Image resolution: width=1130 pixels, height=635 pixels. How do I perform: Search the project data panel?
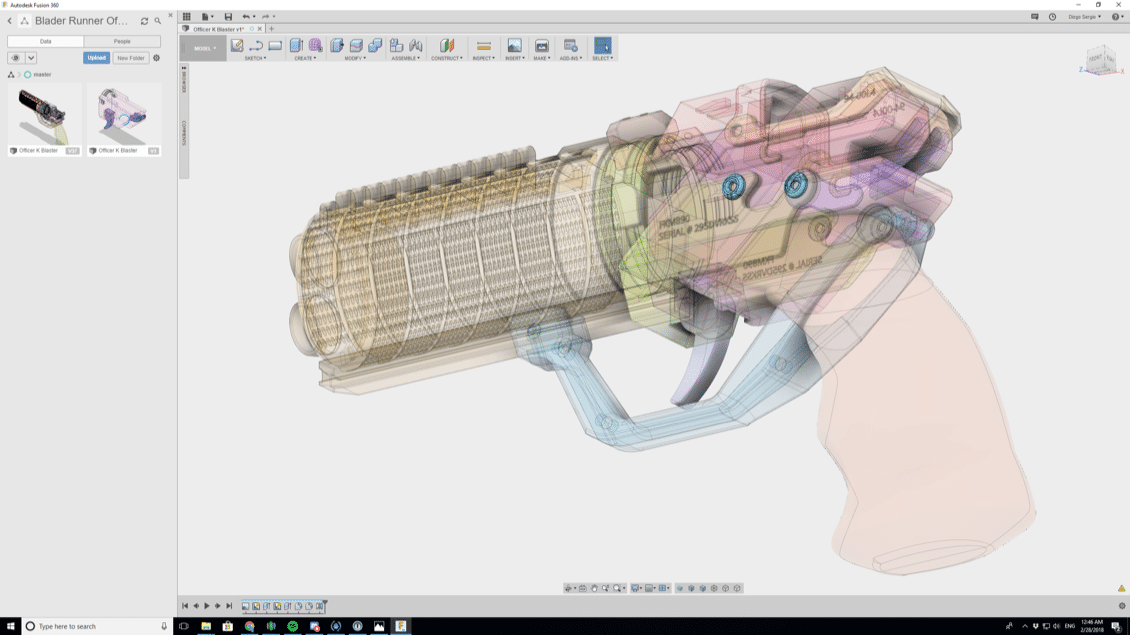(x=158, y=21)
